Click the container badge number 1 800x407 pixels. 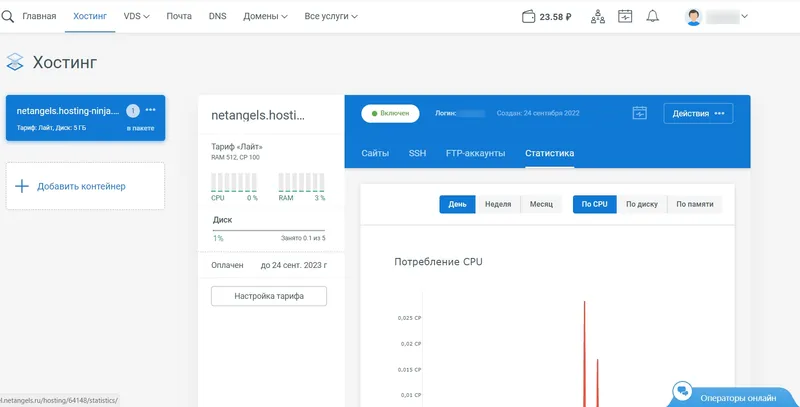point(133,110)
